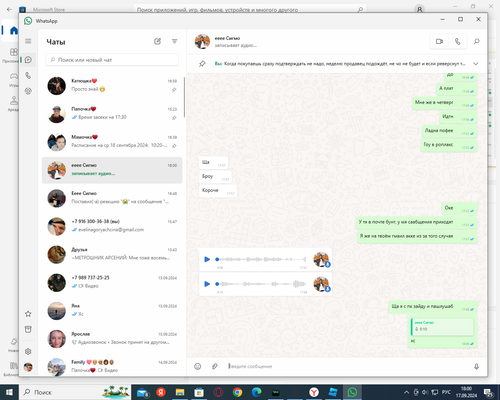Play the first voice message
This screenshot has height=400, width=500.
click(x=207, y=259)
